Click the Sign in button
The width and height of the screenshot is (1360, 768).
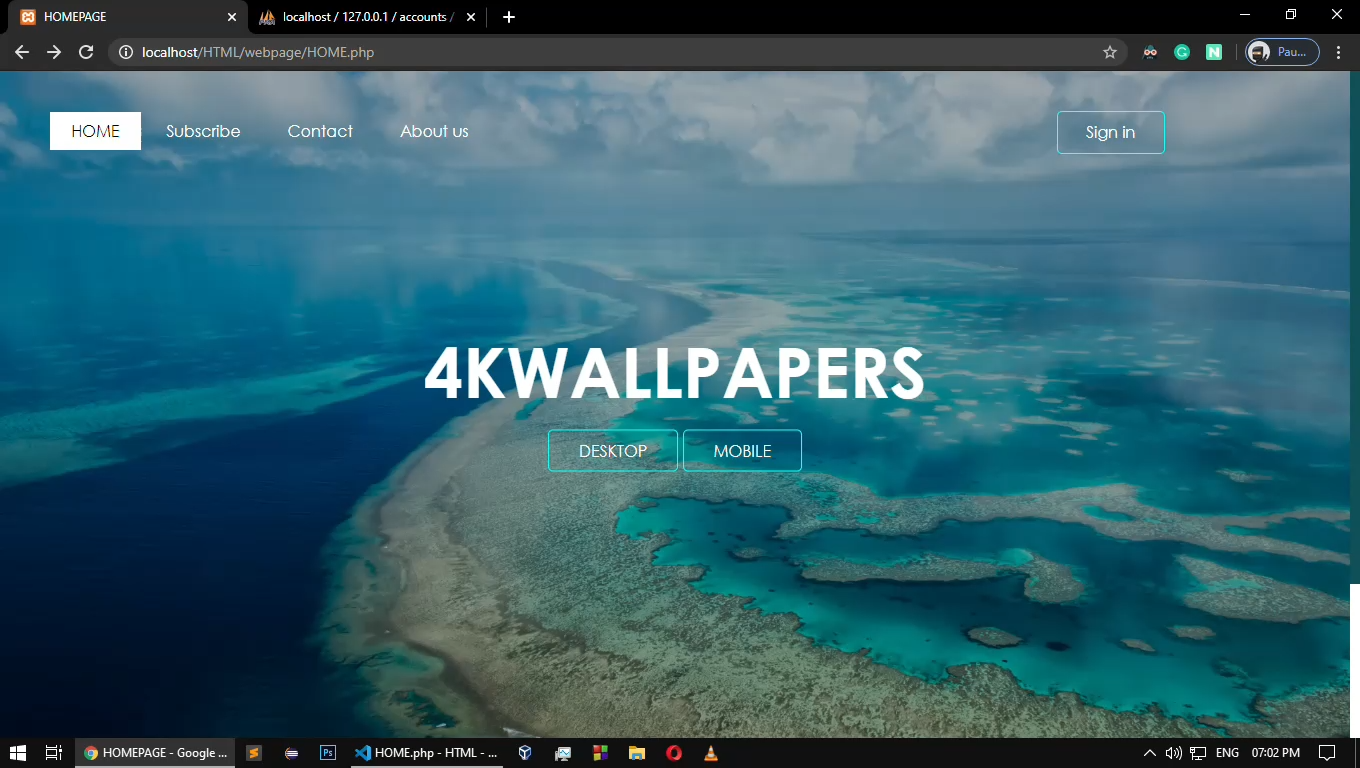point(1110,132)
